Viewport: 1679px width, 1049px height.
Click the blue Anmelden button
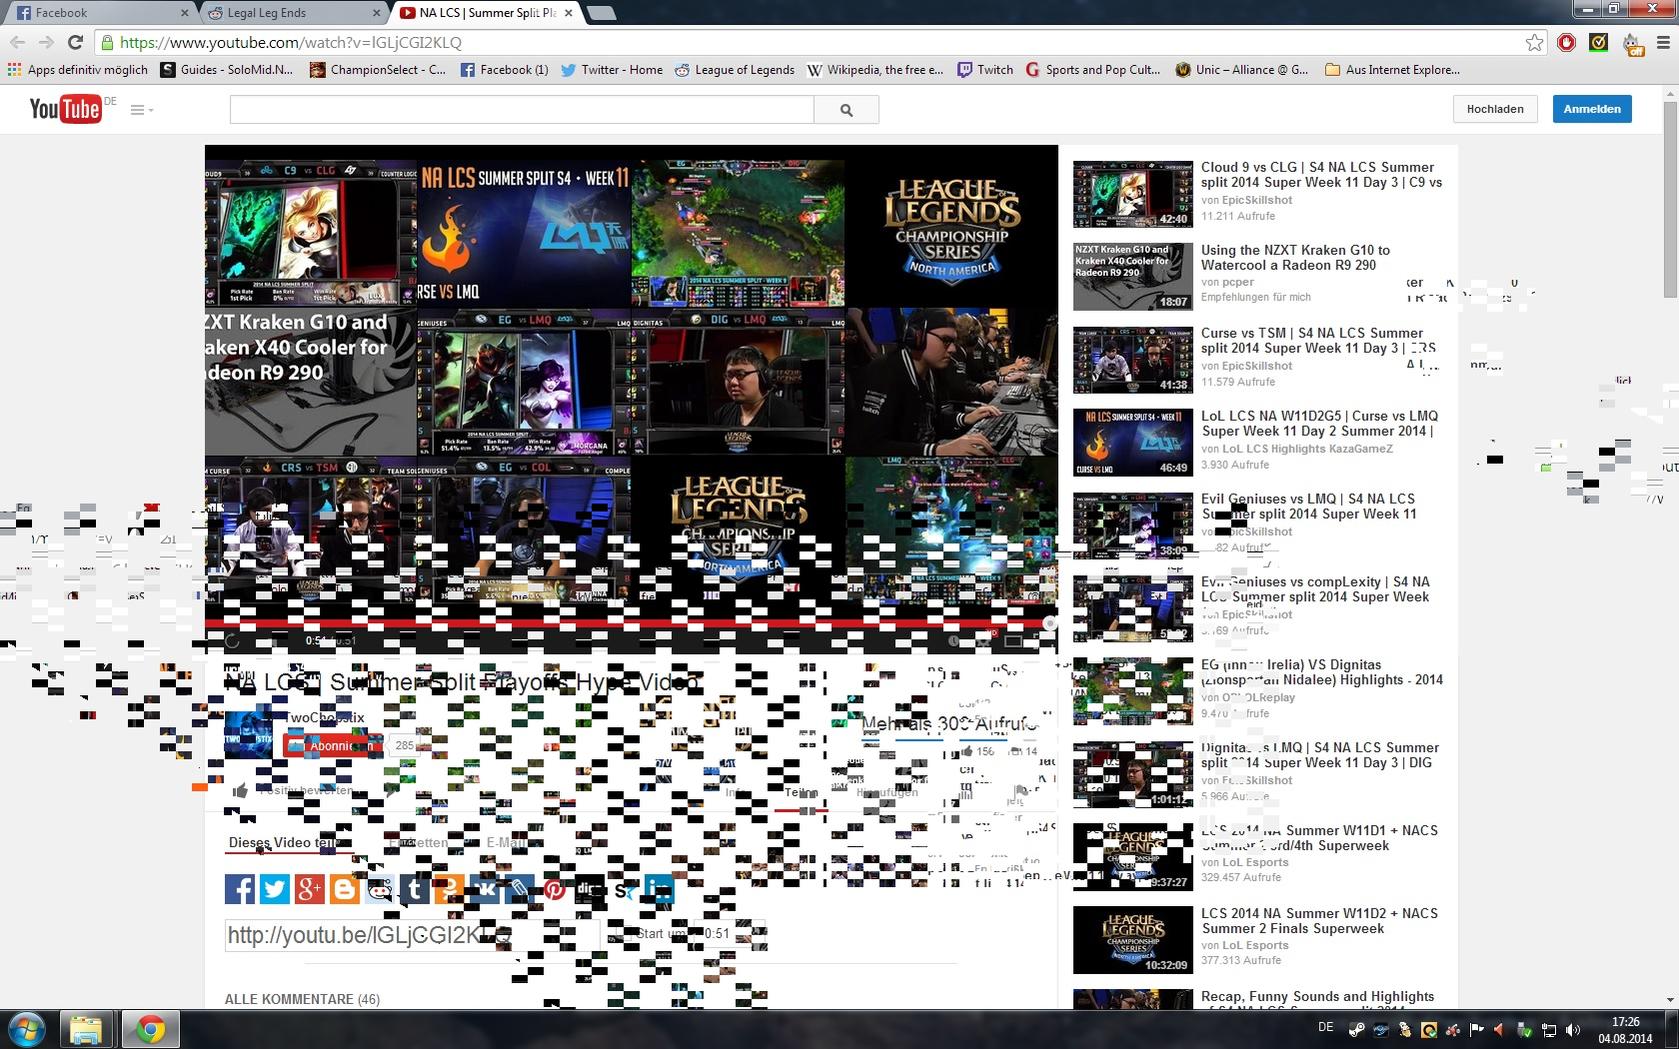[x=1592, y=109]
